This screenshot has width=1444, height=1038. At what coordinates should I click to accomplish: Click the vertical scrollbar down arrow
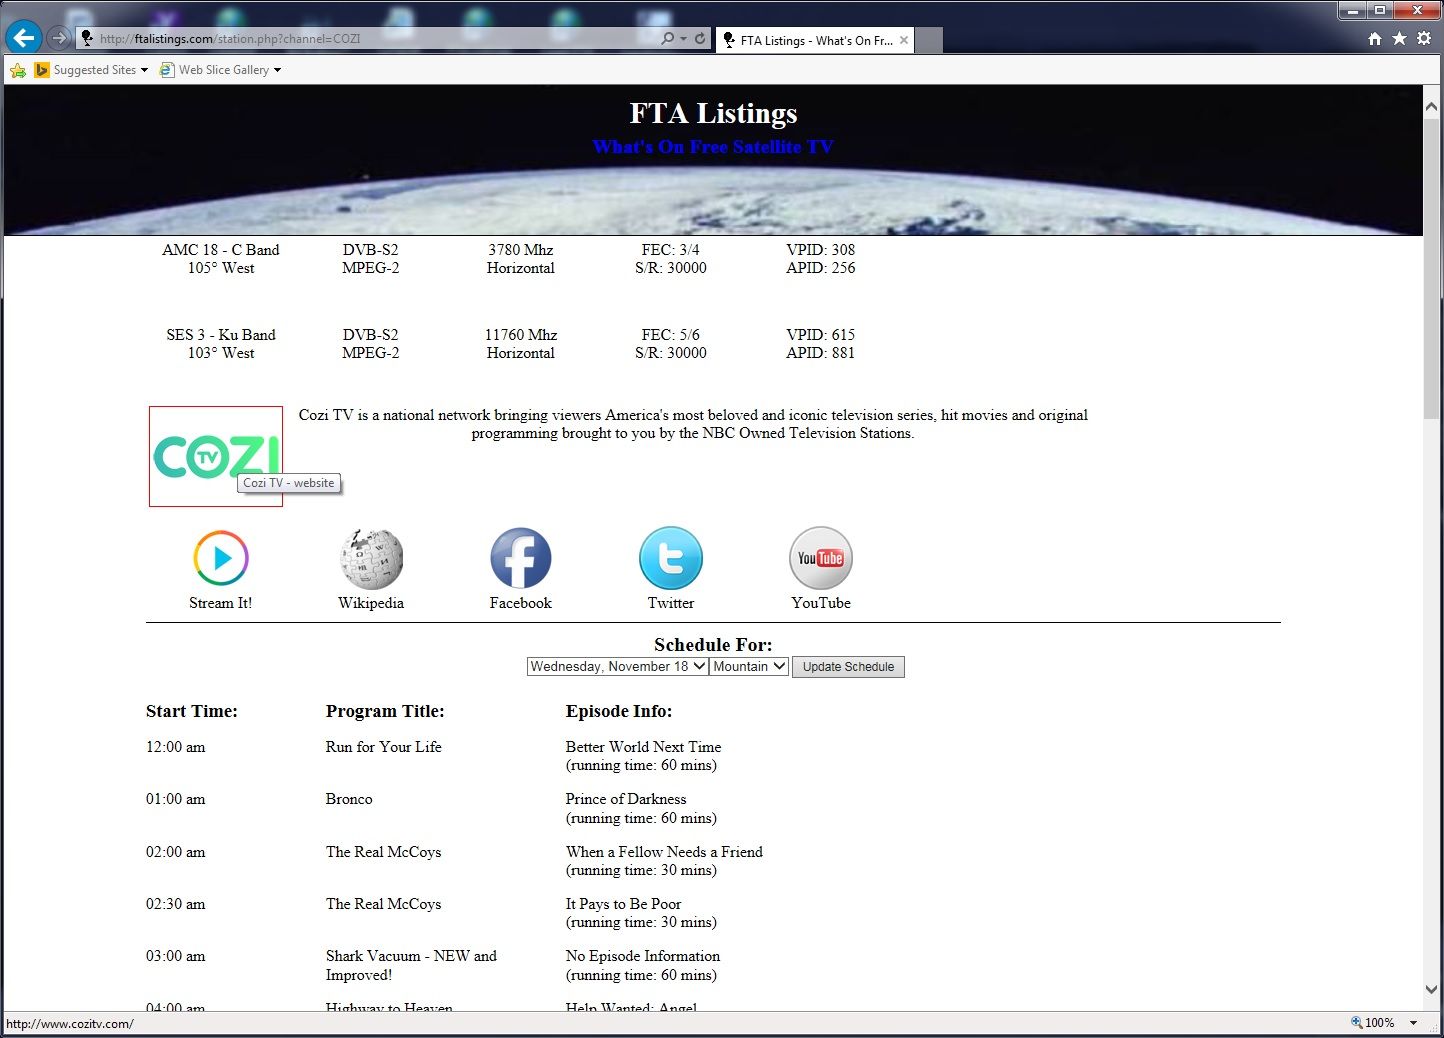coord(1432,989)
